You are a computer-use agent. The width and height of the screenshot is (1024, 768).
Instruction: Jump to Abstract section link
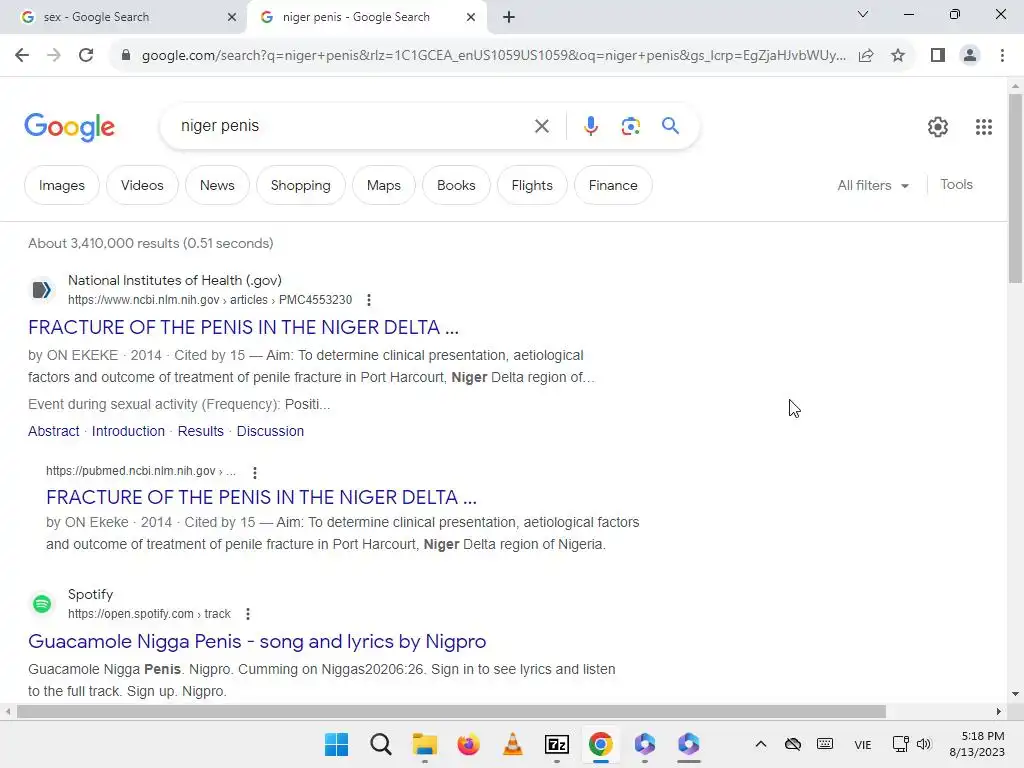click(x=54, y=431)
